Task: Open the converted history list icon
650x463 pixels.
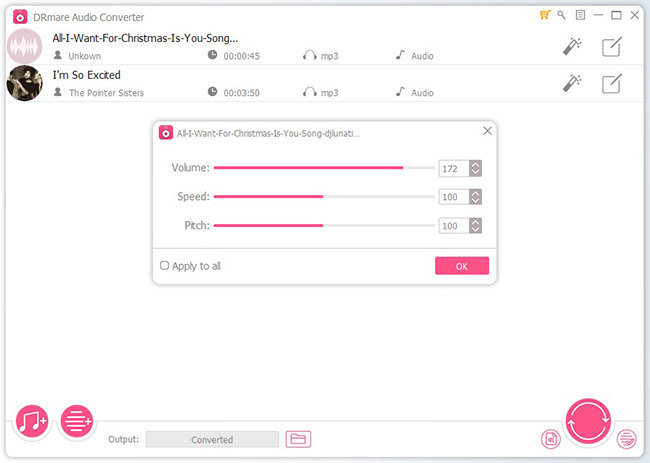Action: [x=627, y=438]
